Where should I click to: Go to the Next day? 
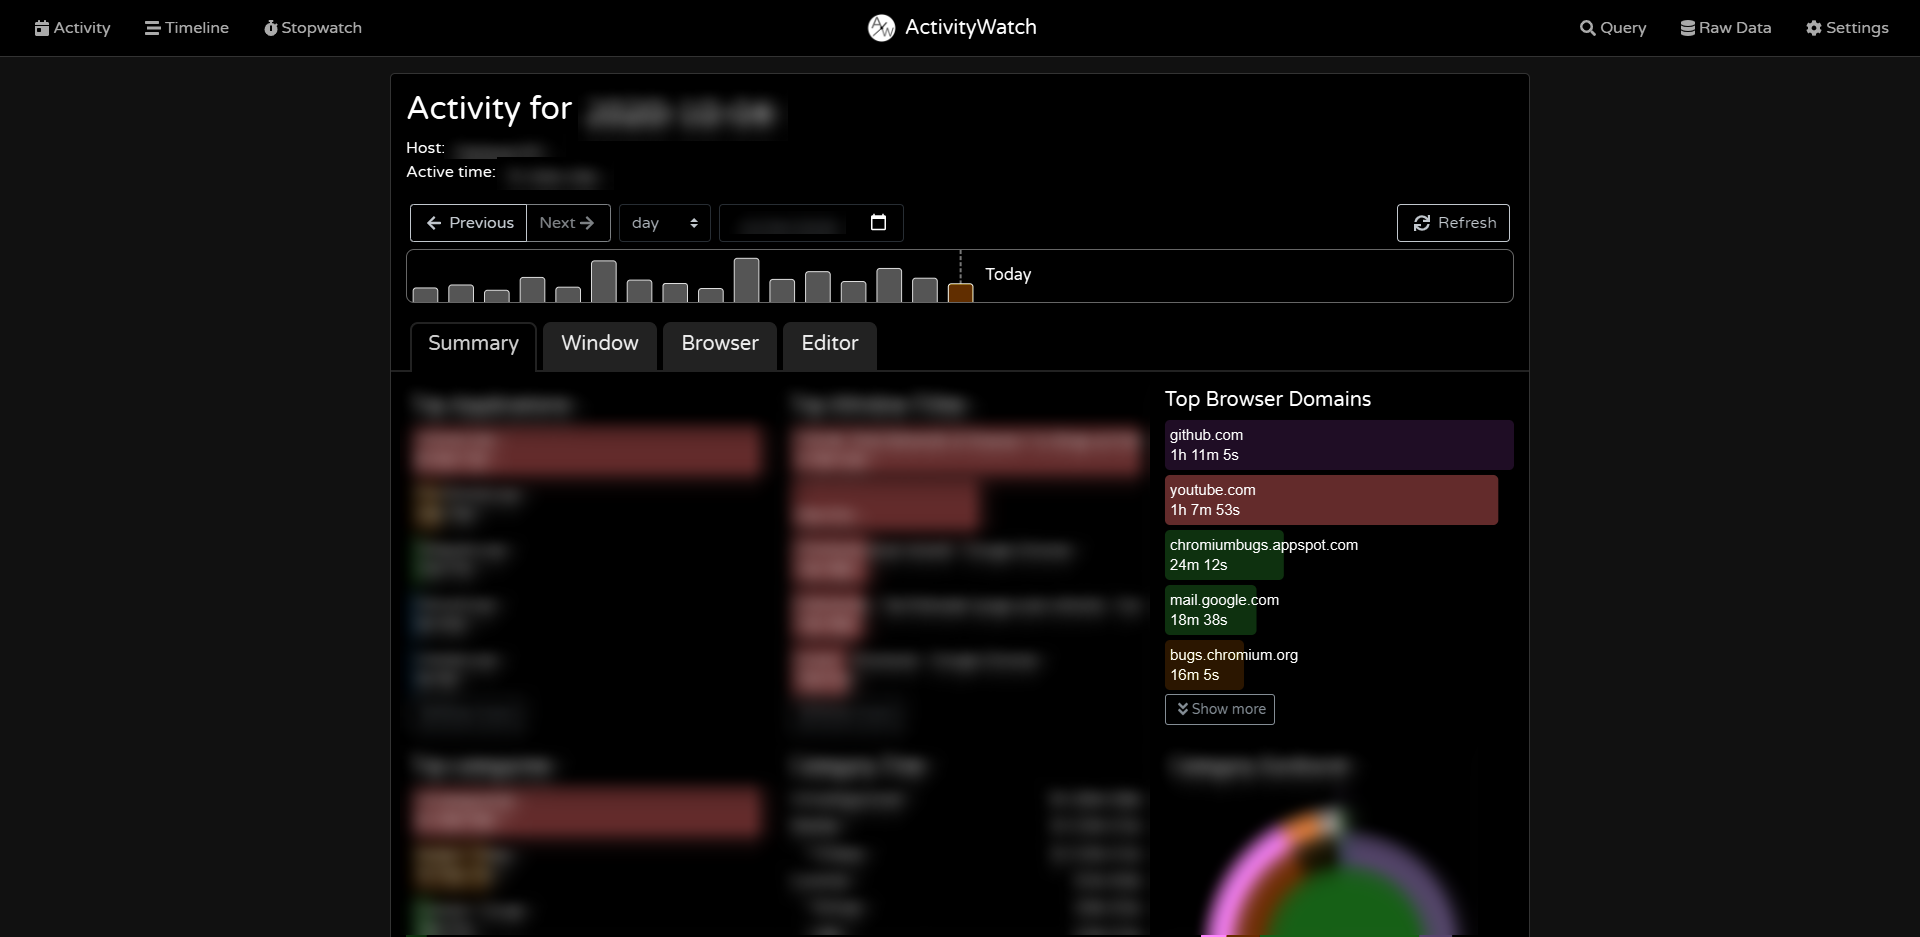(568, 223)
